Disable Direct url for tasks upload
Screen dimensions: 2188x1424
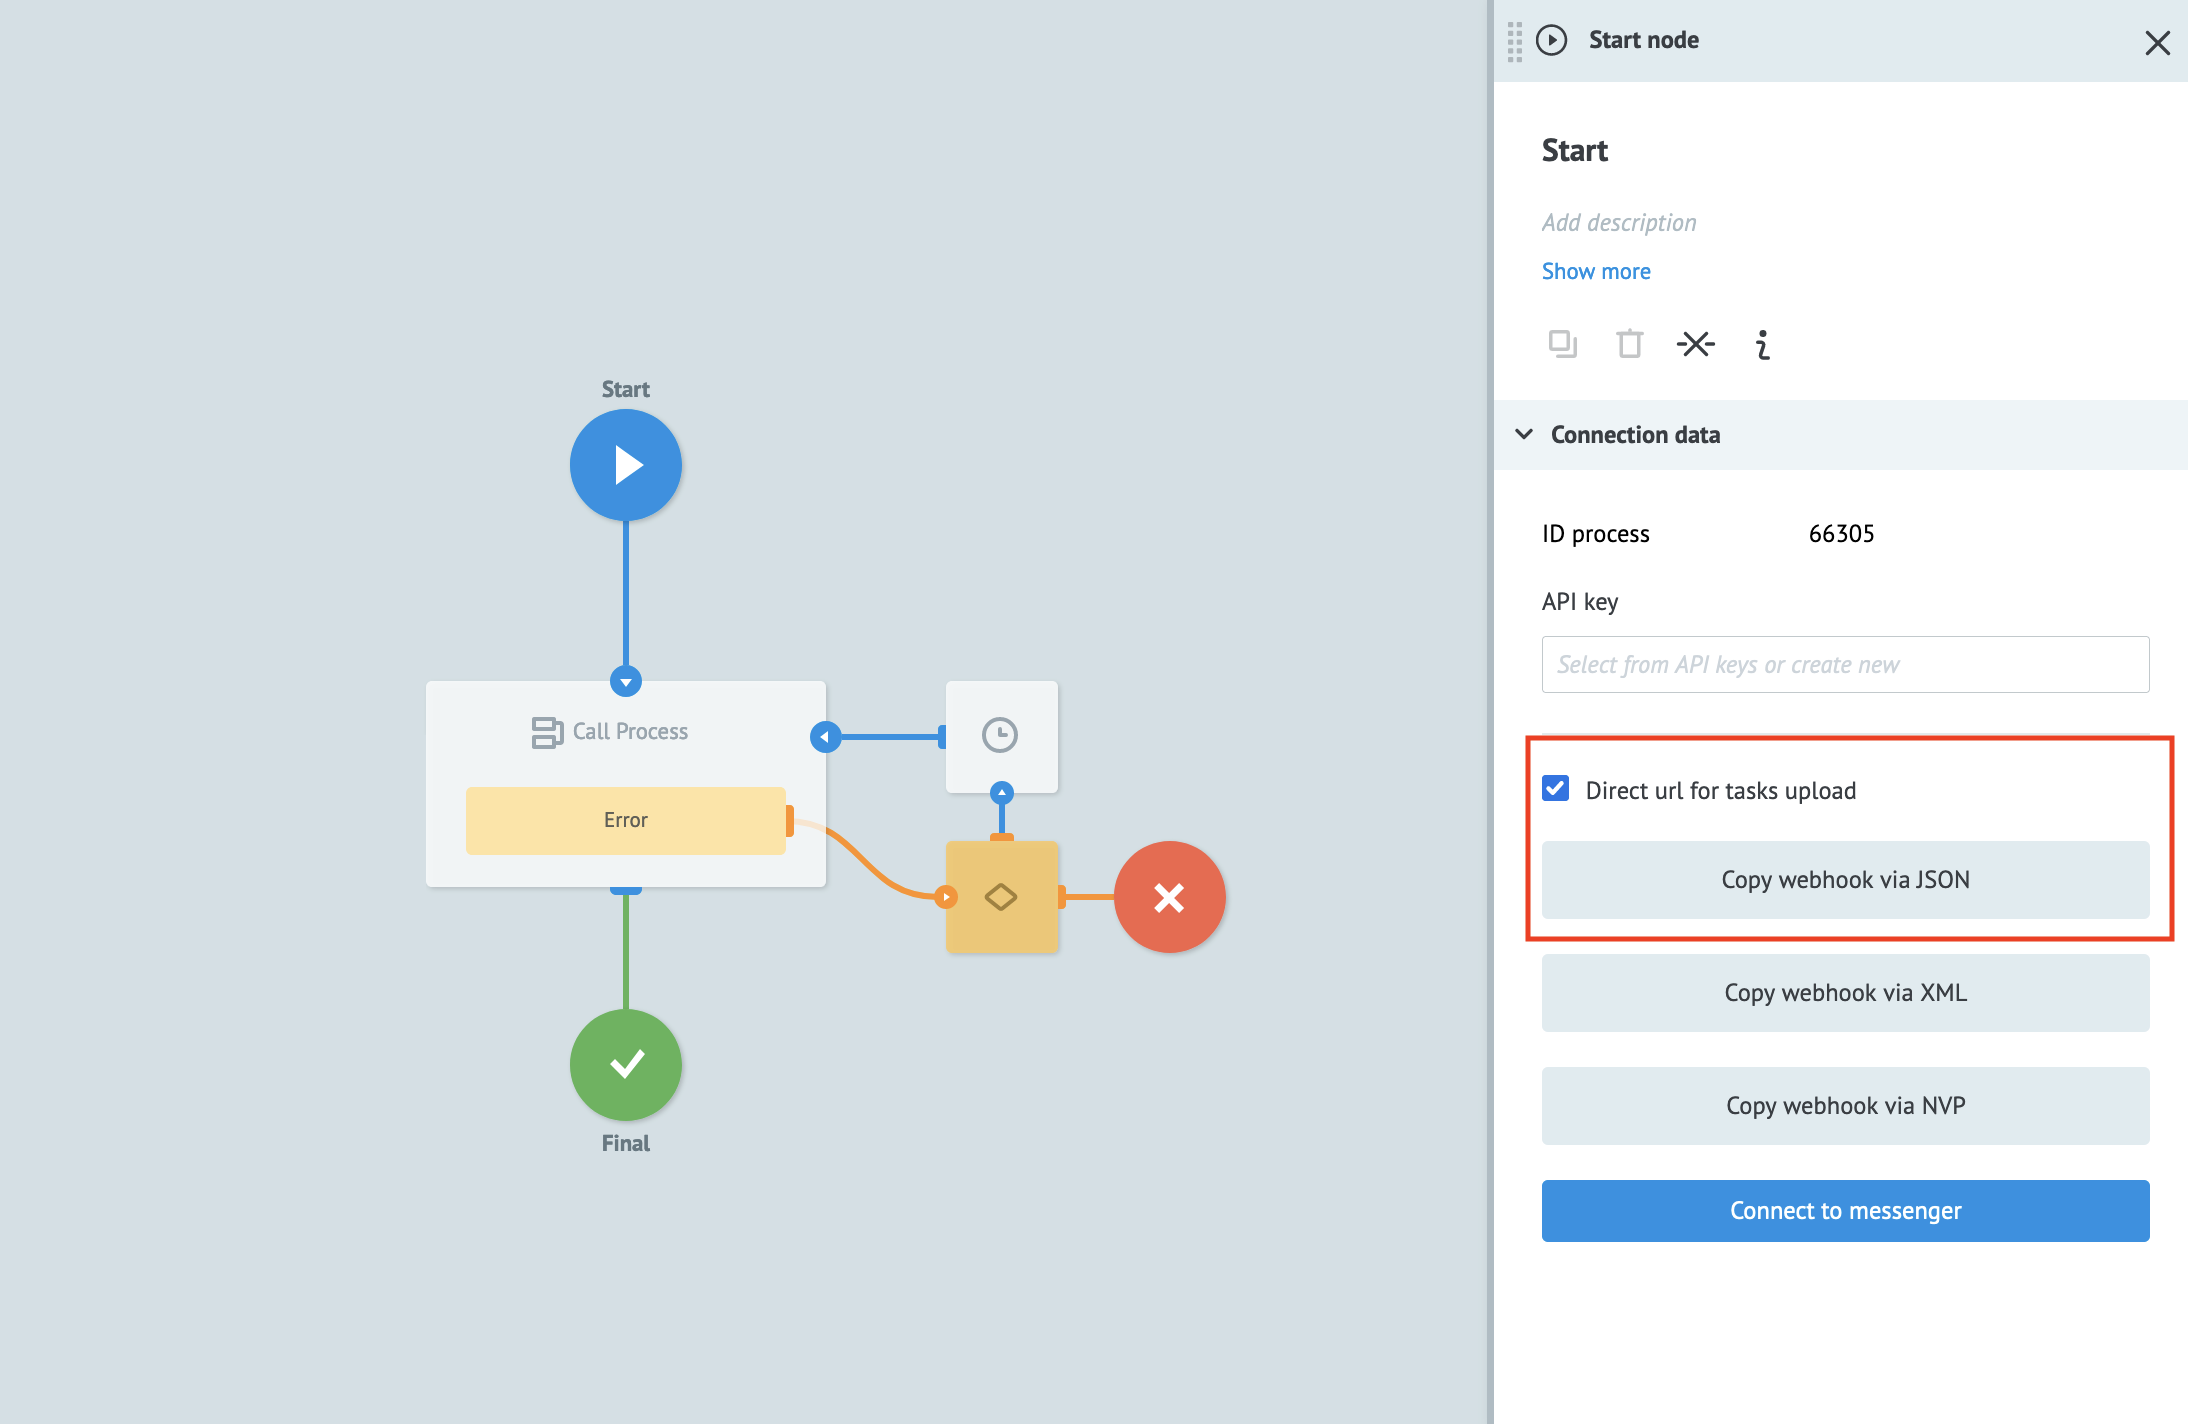point(1556,789)
